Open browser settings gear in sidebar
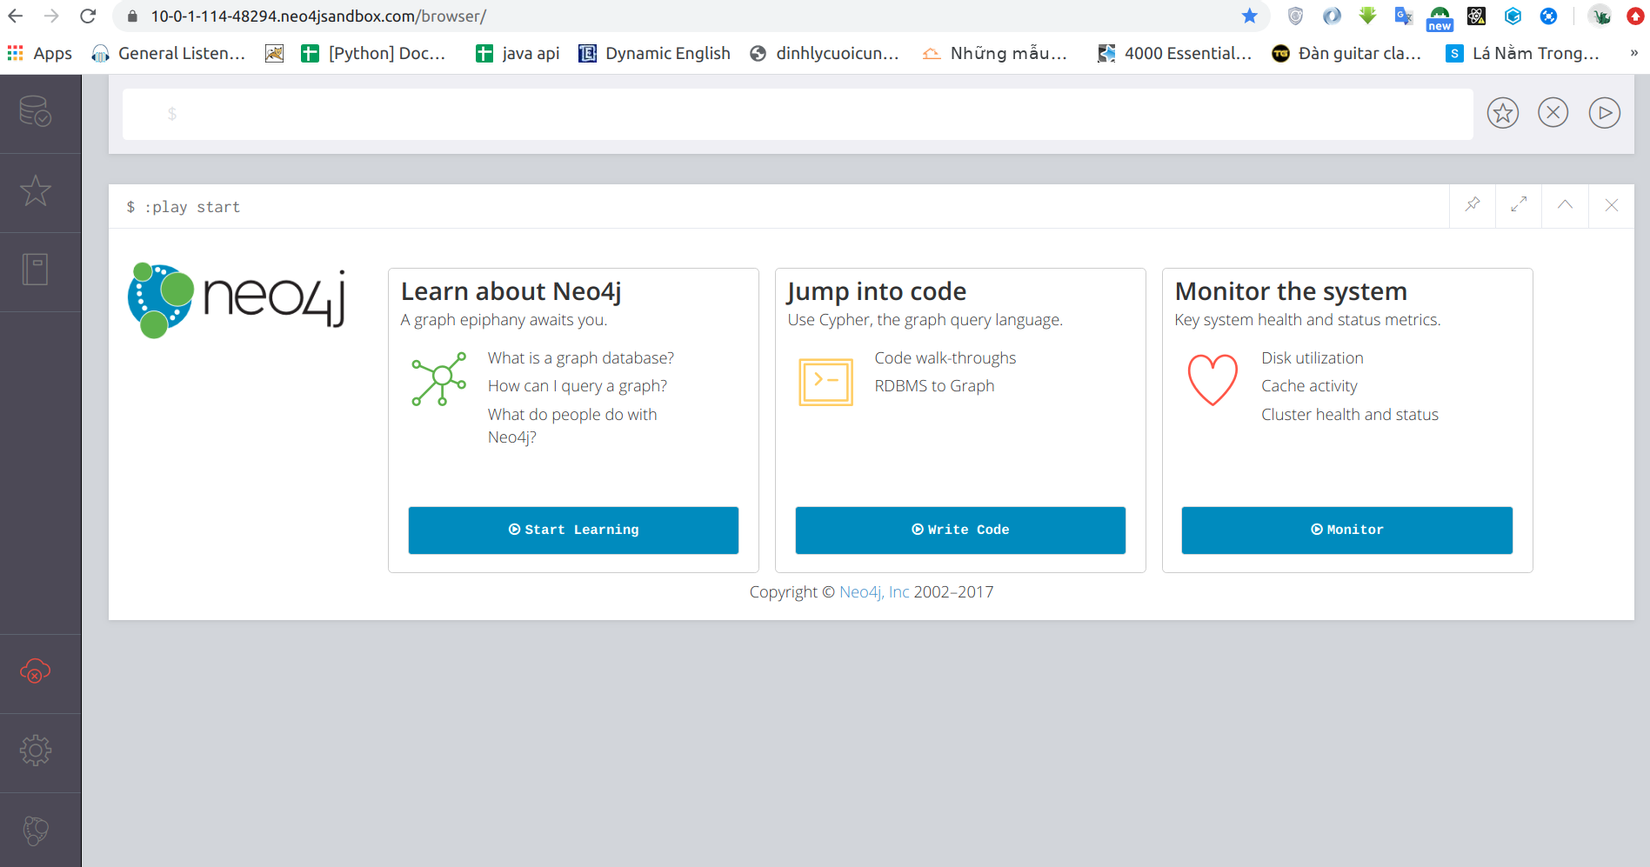 [x=36, y=751]
